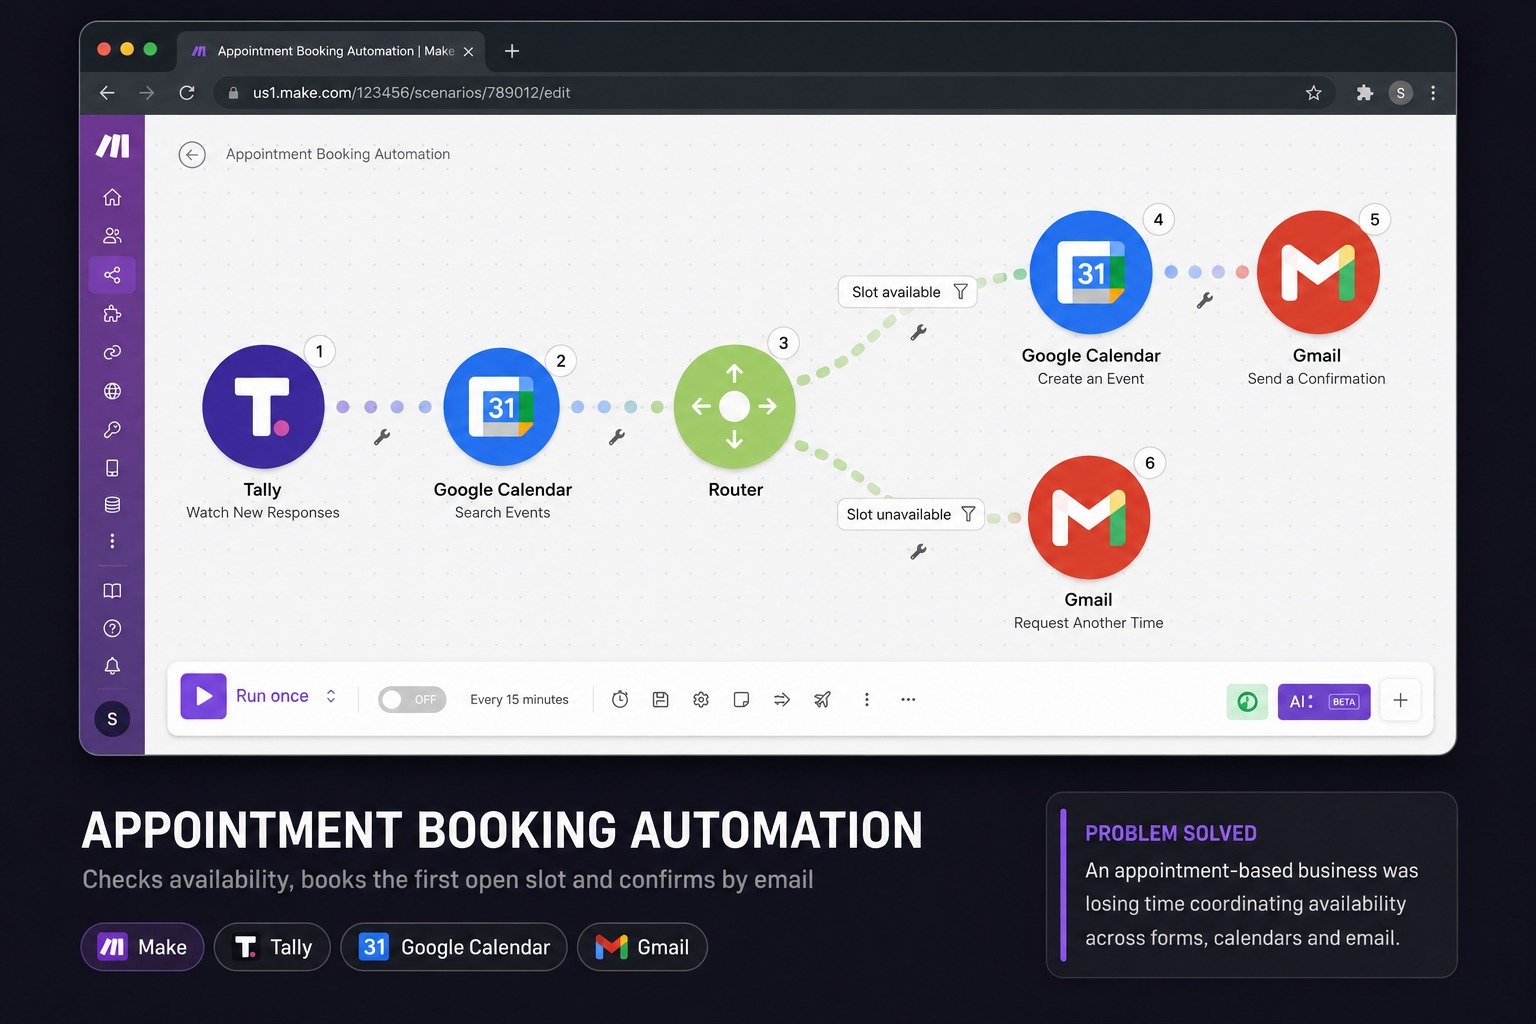Screen dimensions: 1536x1024
Task: Open the user avatar S in sidebar
Action: pyautogui.click(x=112, y=718)
